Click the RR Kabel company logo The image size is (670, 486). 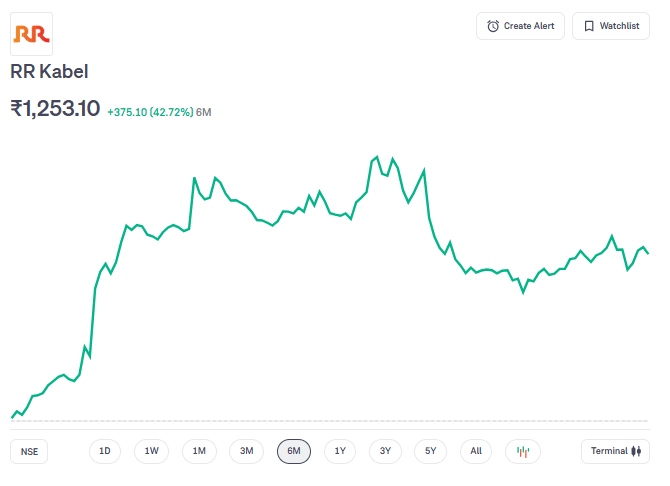[31, 34]
